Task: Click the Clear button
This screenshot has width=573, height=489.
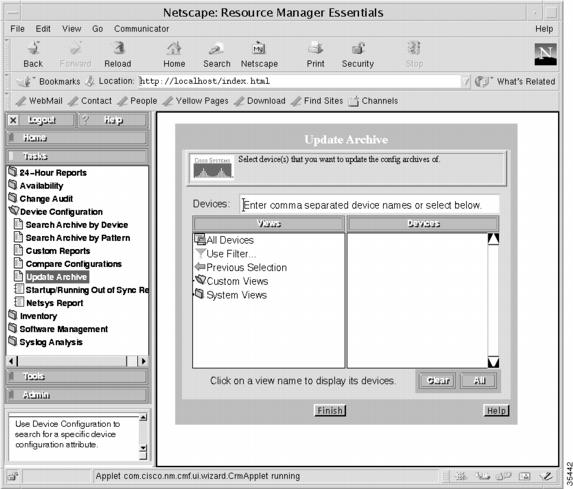Action: [x=437, y=381]
